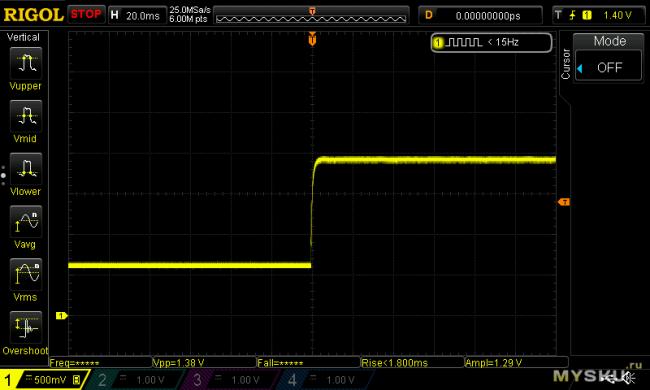
Task: Select the Vupper measurement icon
Action: click(x=26, y=63)
